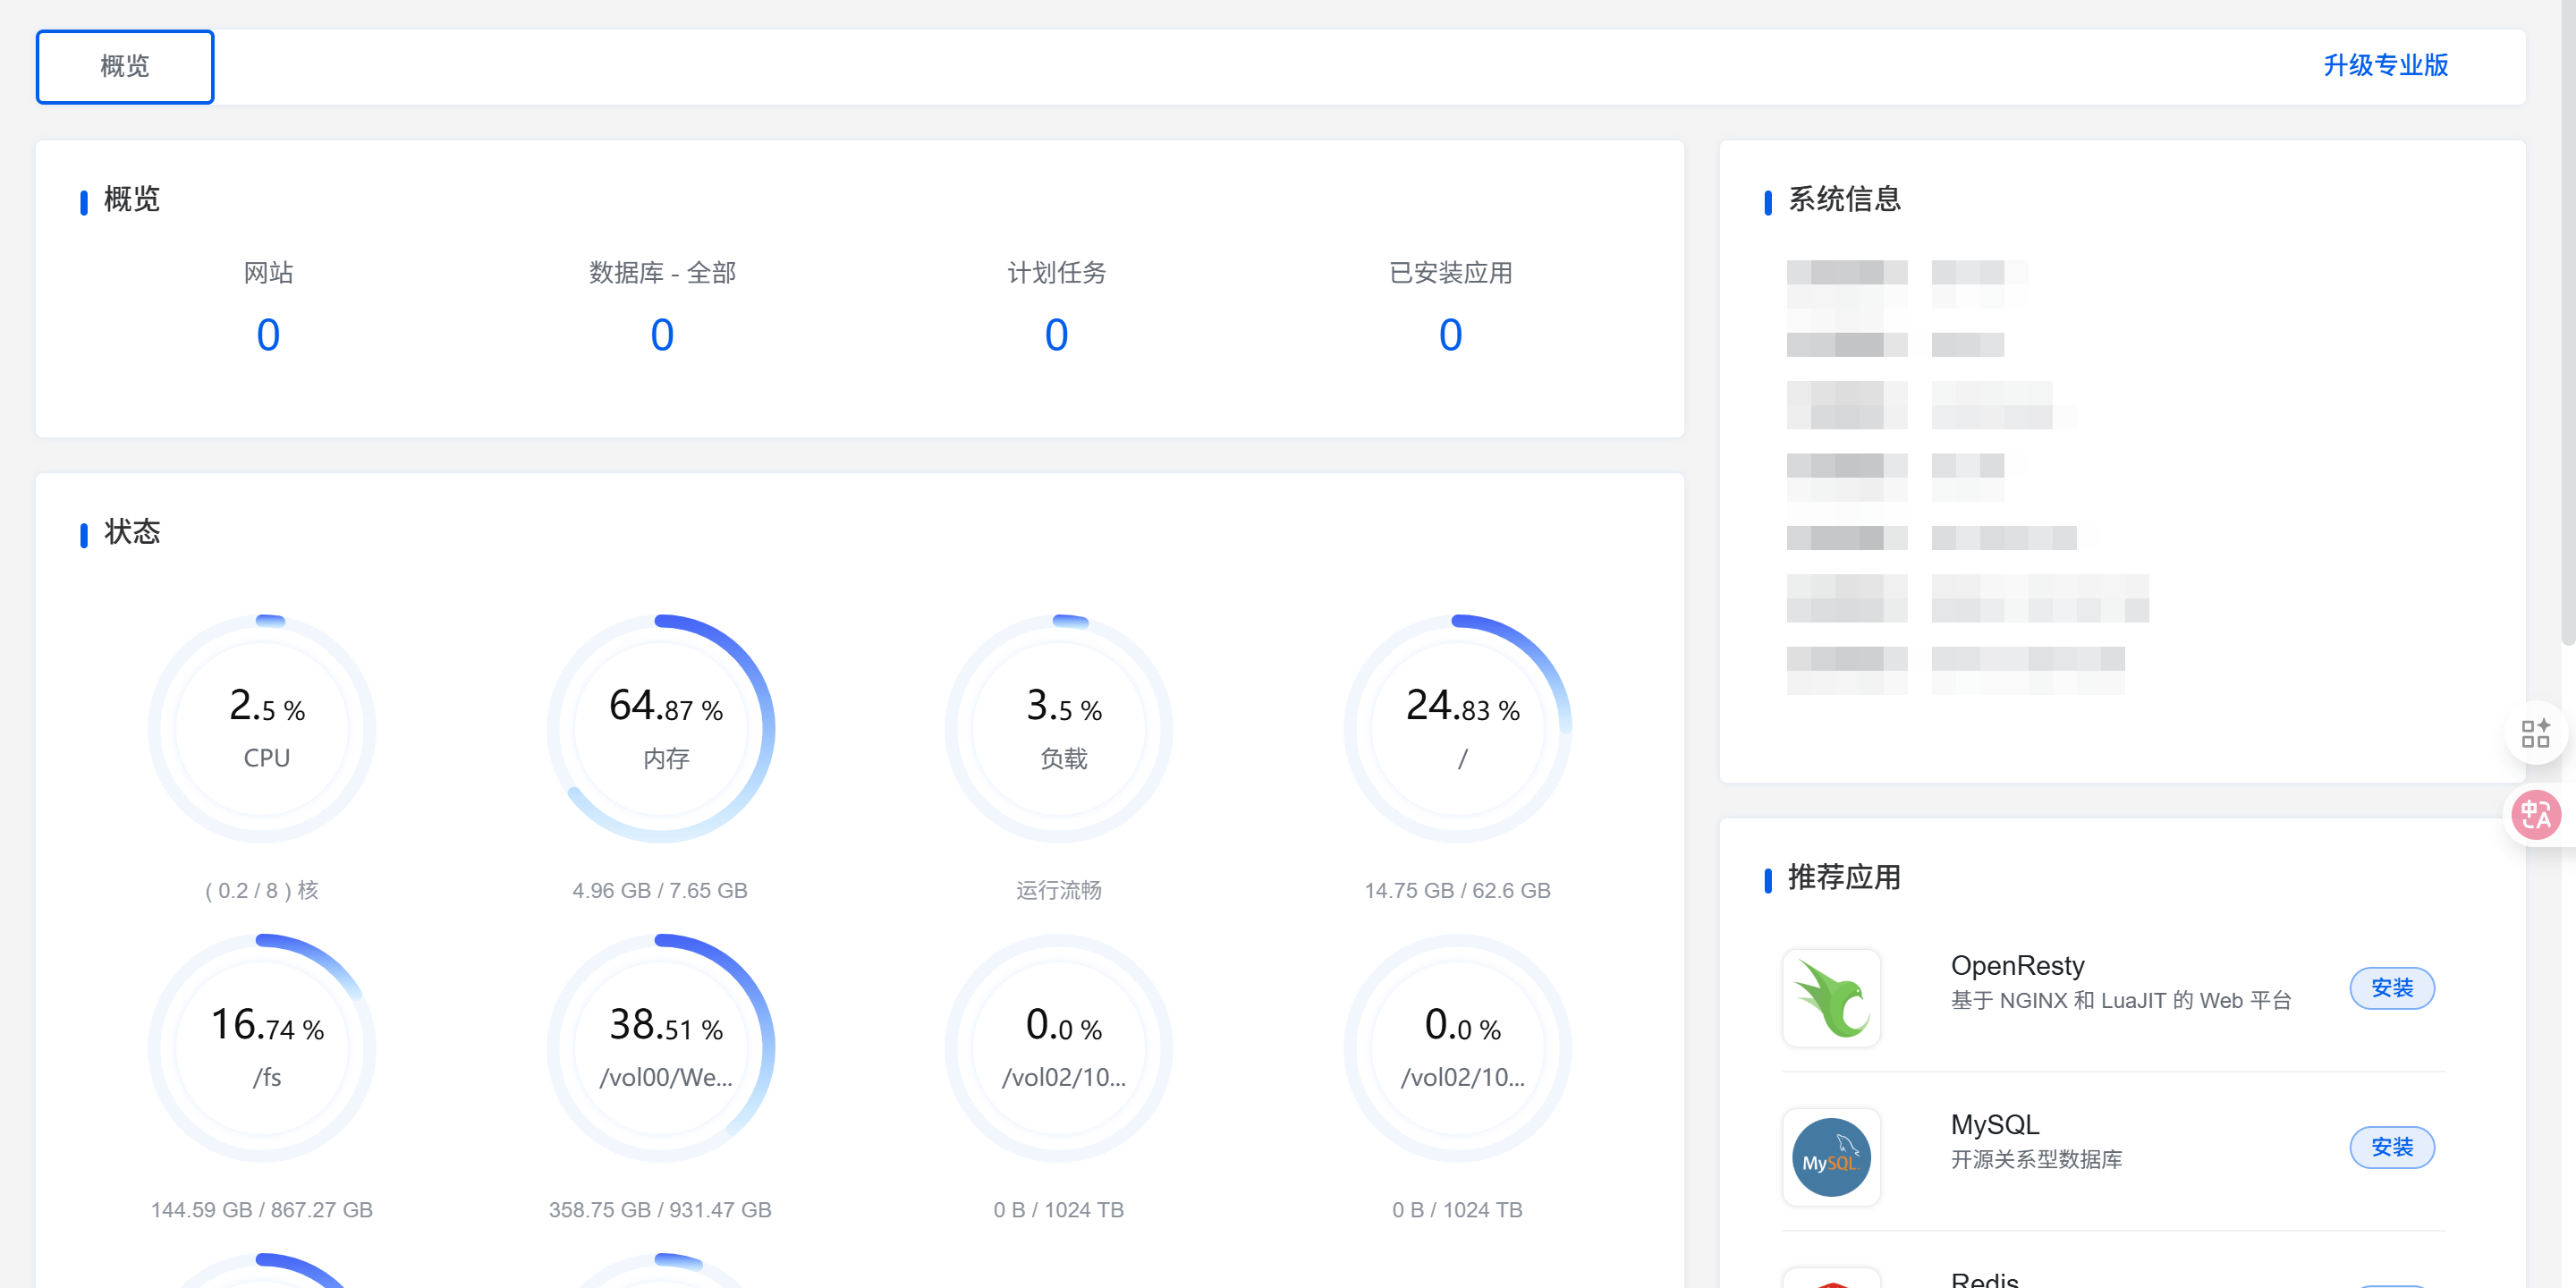Viewport: 2576px width, 1288px height.
Task: Click the memory usage gauge
Action: [x=663, y=730]
